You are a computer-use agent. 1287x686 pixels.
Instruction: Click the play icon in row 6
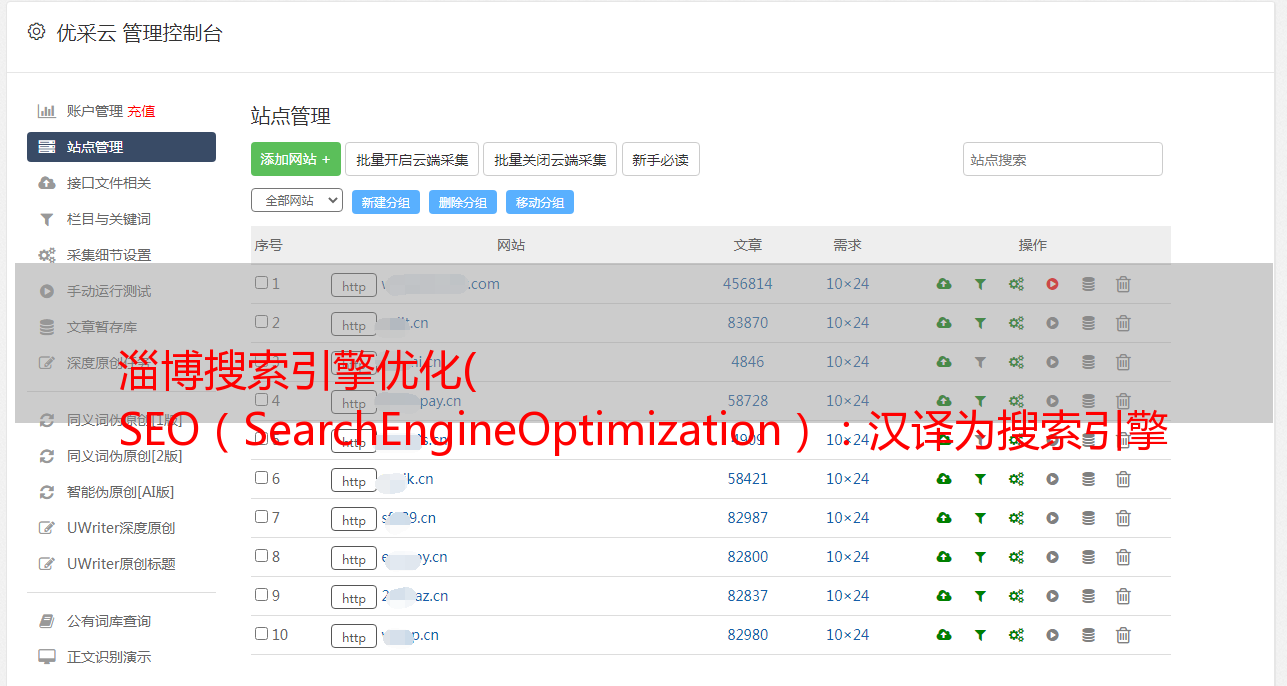coord(1052,479)
